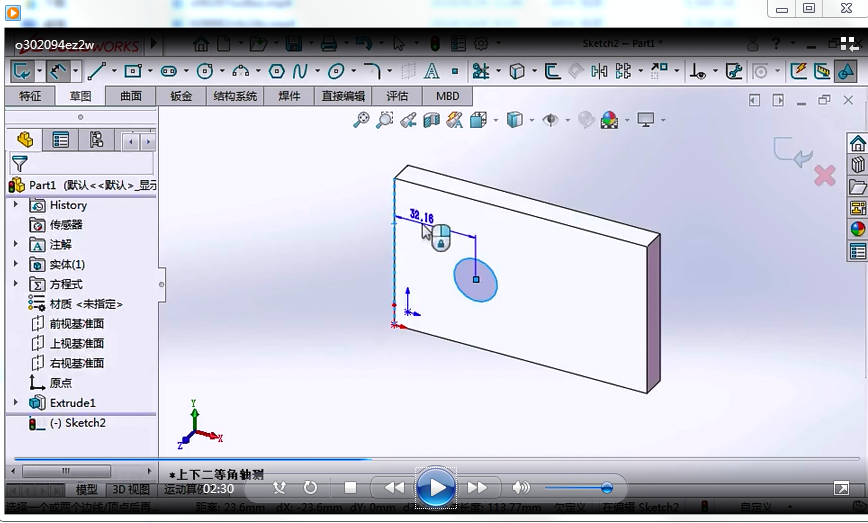Screen dimensions: 868x523
Task: Select the Circle sketch tool
Action: (x=205, y=71)
